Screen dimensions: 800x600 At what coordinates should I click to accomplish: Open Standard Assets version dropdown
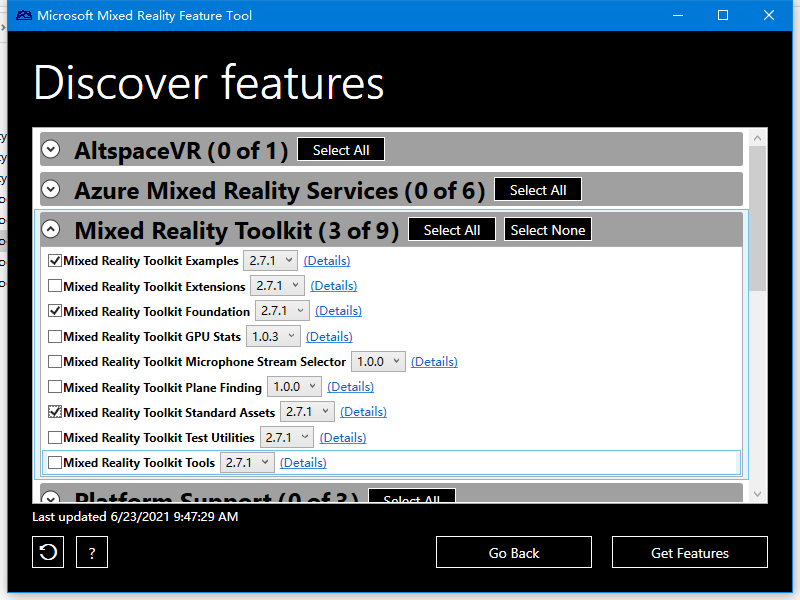click(307, 412)
